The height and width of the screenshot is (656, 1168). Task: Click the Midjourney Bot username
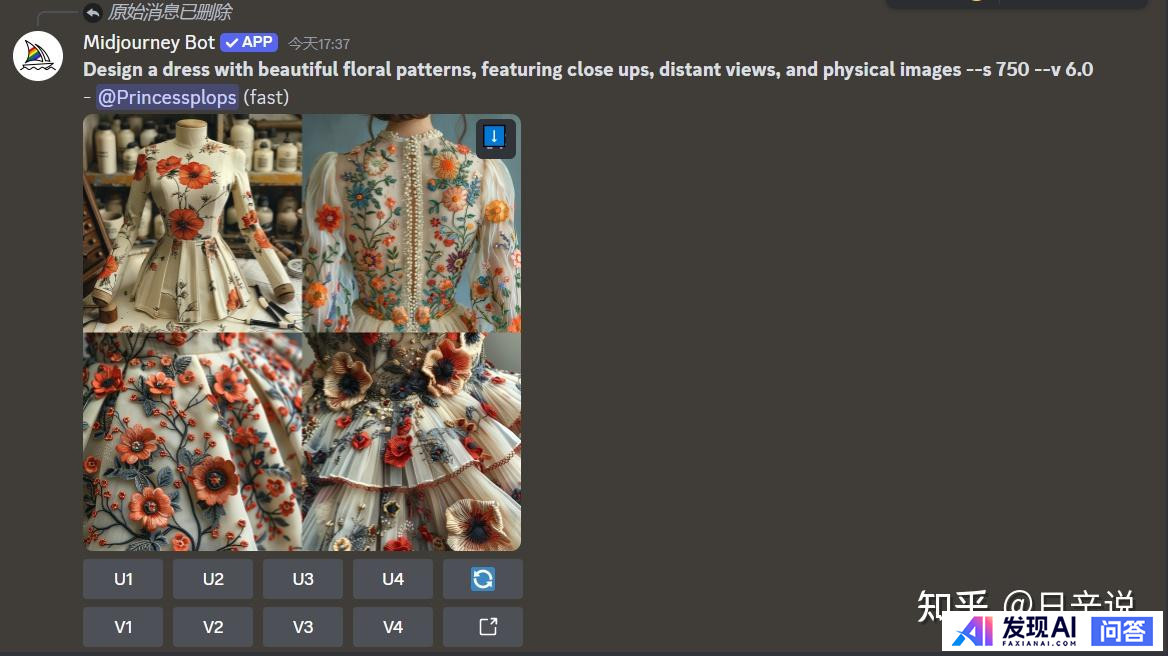point(149,42)
